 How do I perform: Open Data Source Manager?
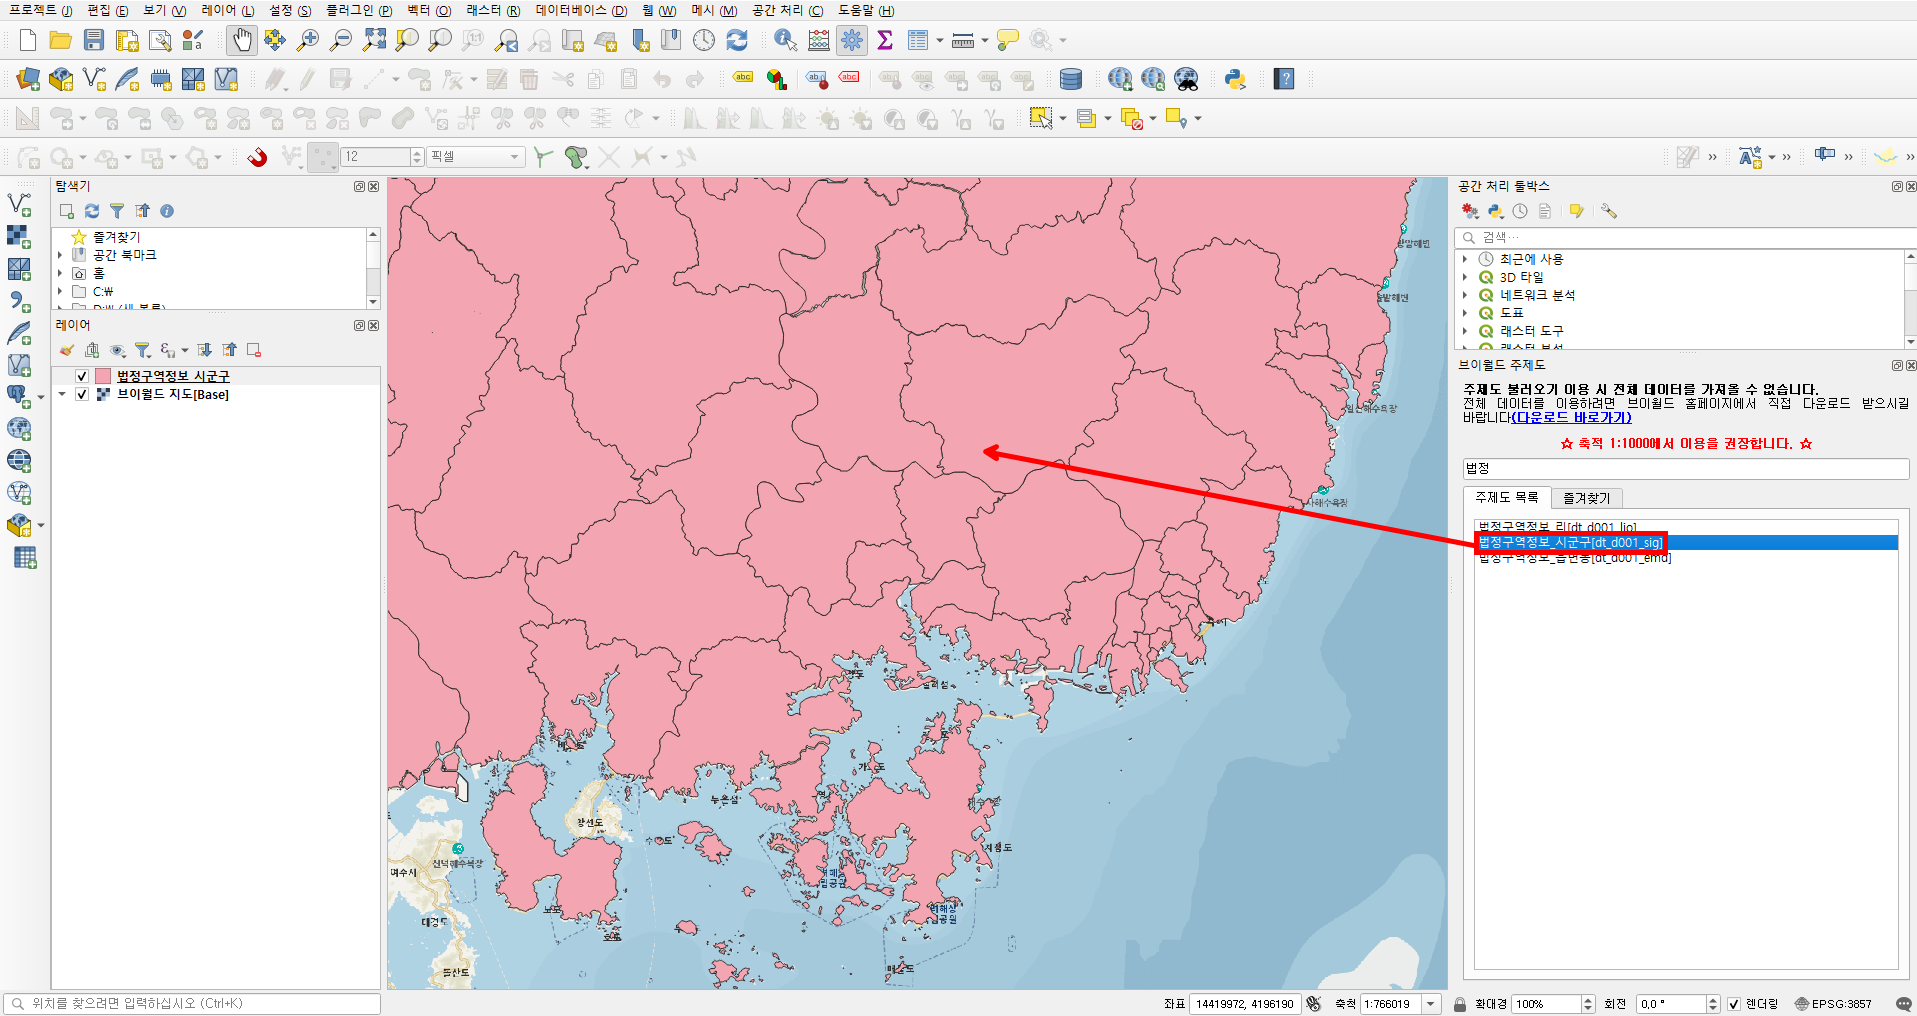point(28,79)
